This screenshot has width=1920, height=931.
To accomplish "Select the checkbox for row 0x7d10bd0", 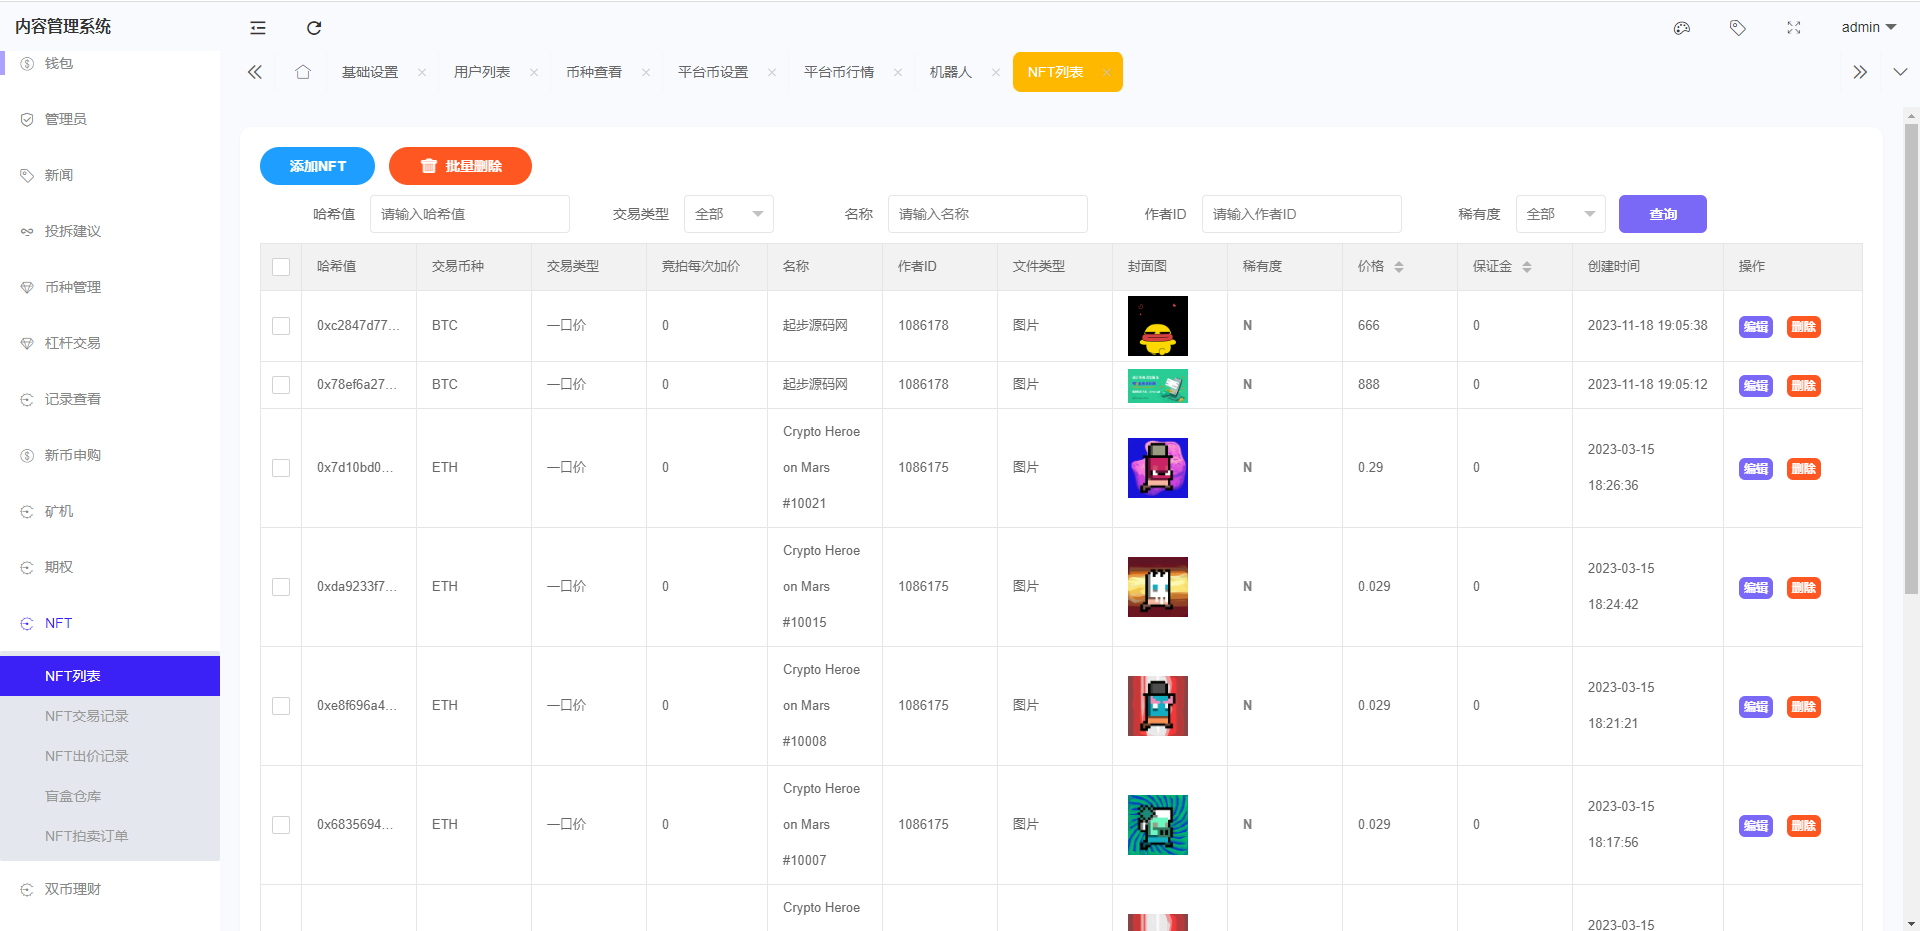I will pos(281,468).
